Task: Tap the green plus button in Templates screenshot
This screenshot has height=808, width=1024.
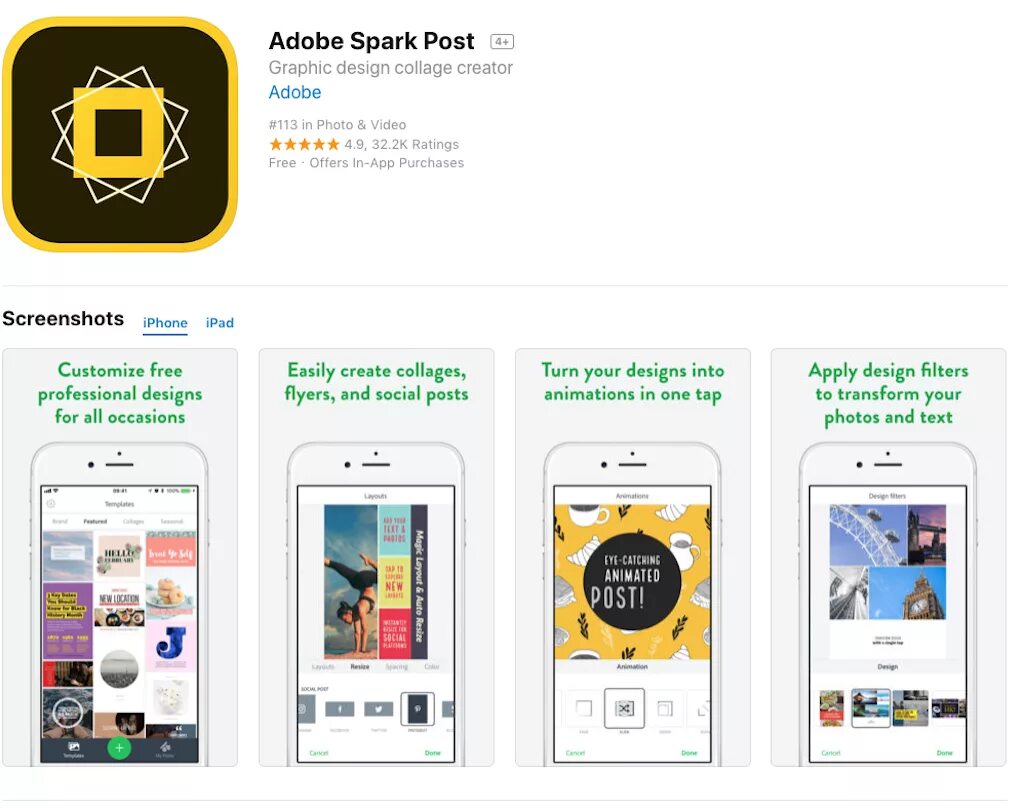Action: 119,748
